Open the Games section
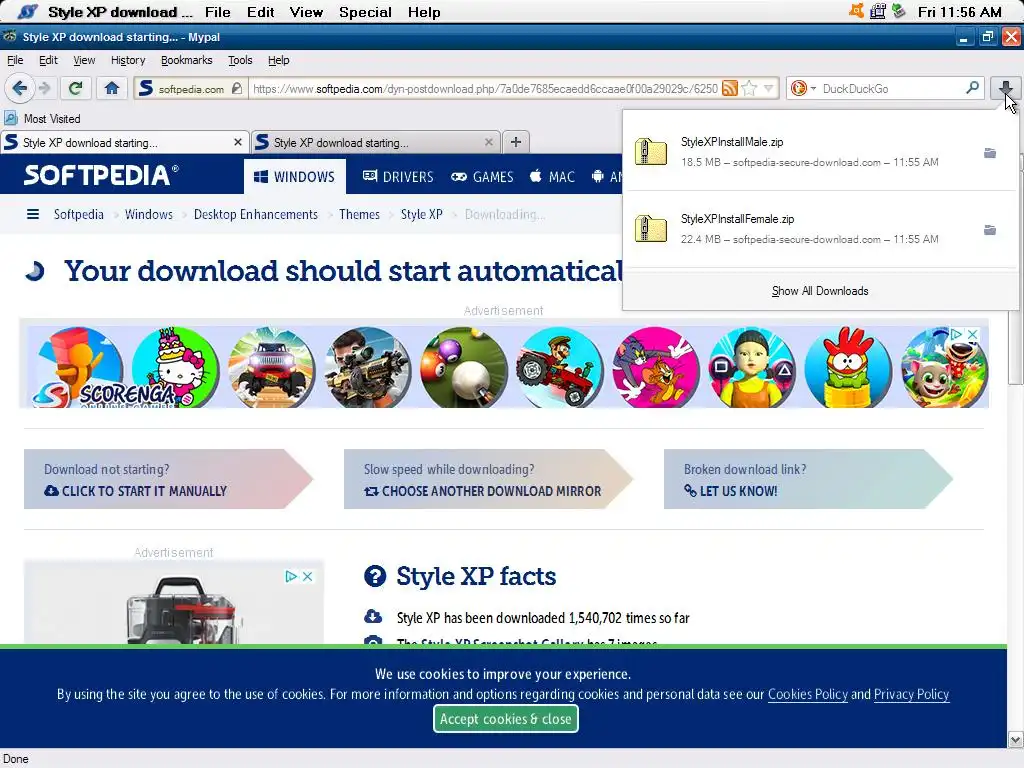The image size is (1024, 768). 484,176
